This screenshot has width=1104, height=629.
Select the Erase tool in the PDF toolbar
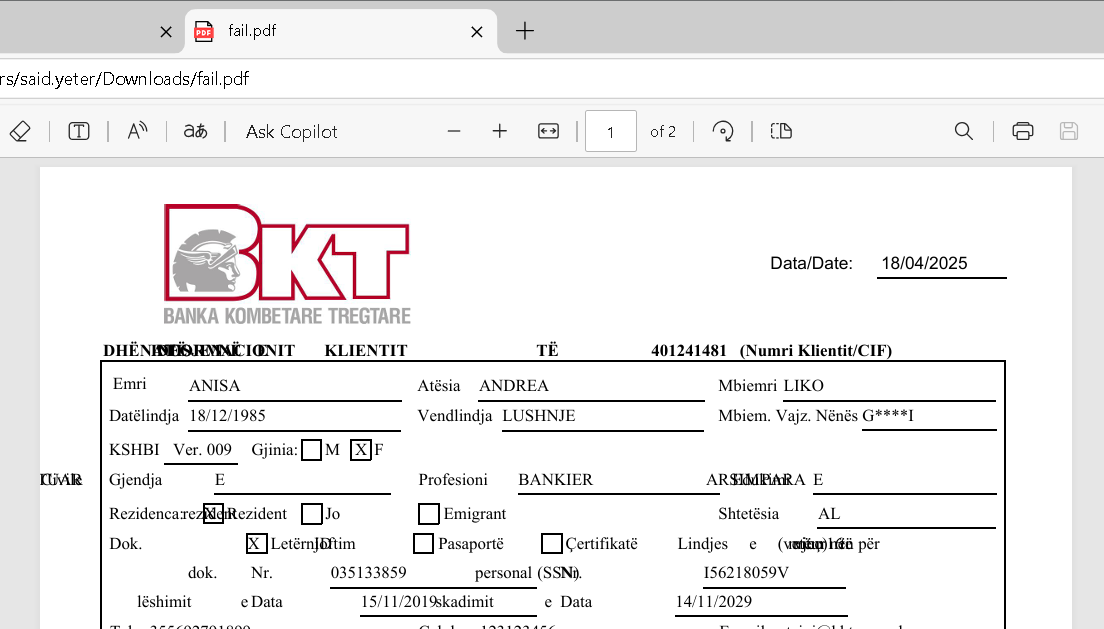[20, 131]
